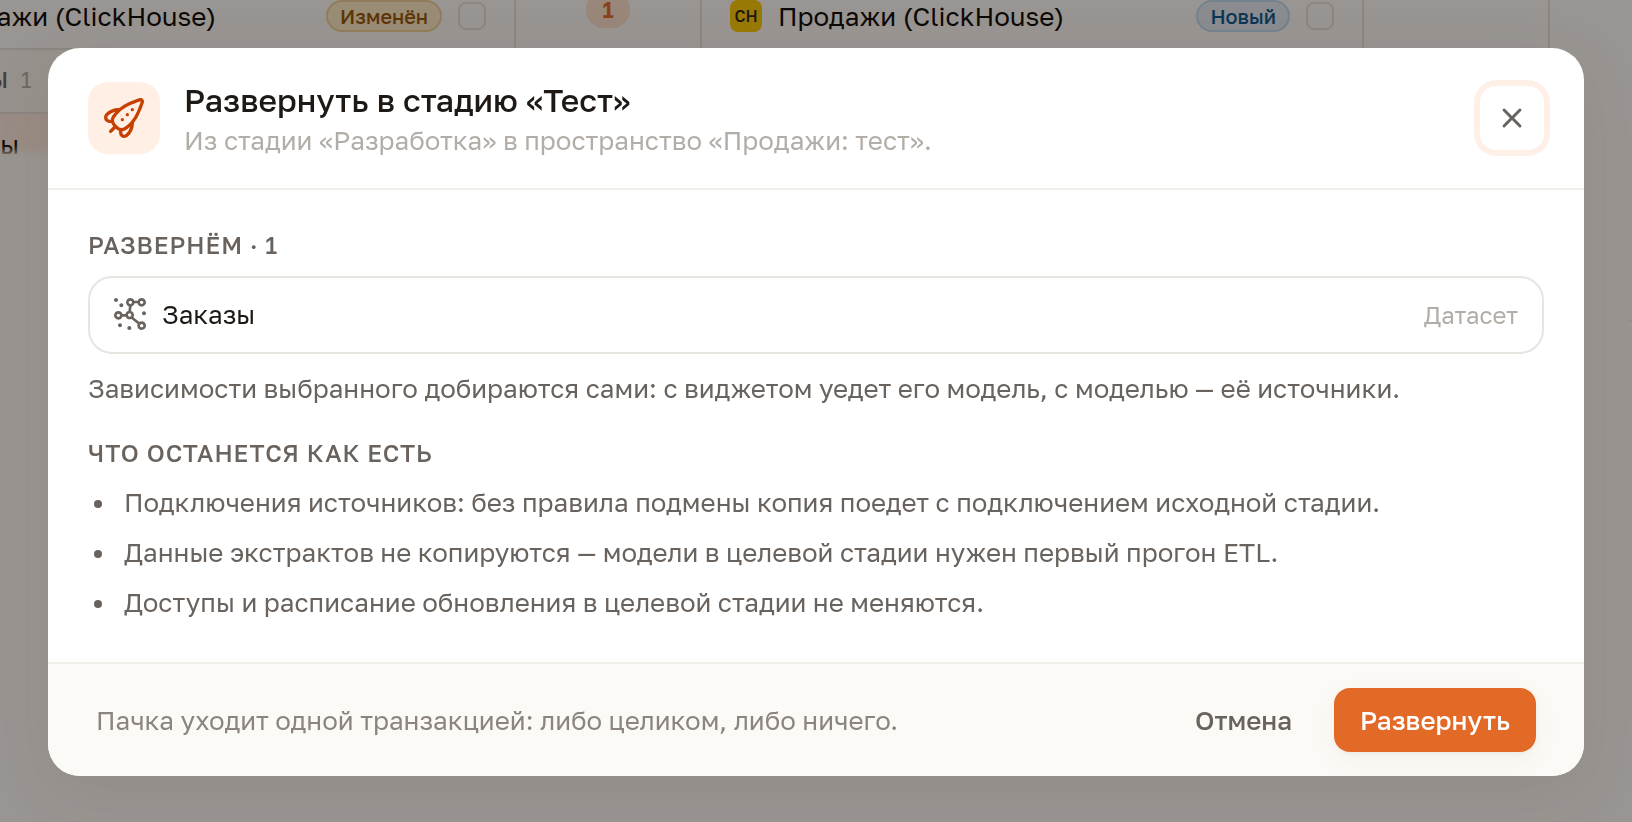Click the «Изменён» status badge in the background
Image resolution: width=1632 pixels, height=822 pixels.
pyautogui.click(x=384, y=16)
